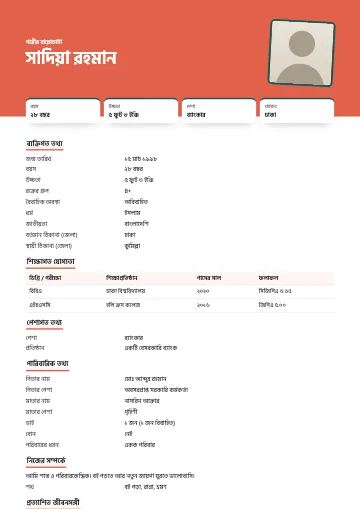Screen dimensions: 360x509
Task: Select the workplace value "একটি বেসরকারি ব্যাংক"
Action: click(x=151, y=348)
